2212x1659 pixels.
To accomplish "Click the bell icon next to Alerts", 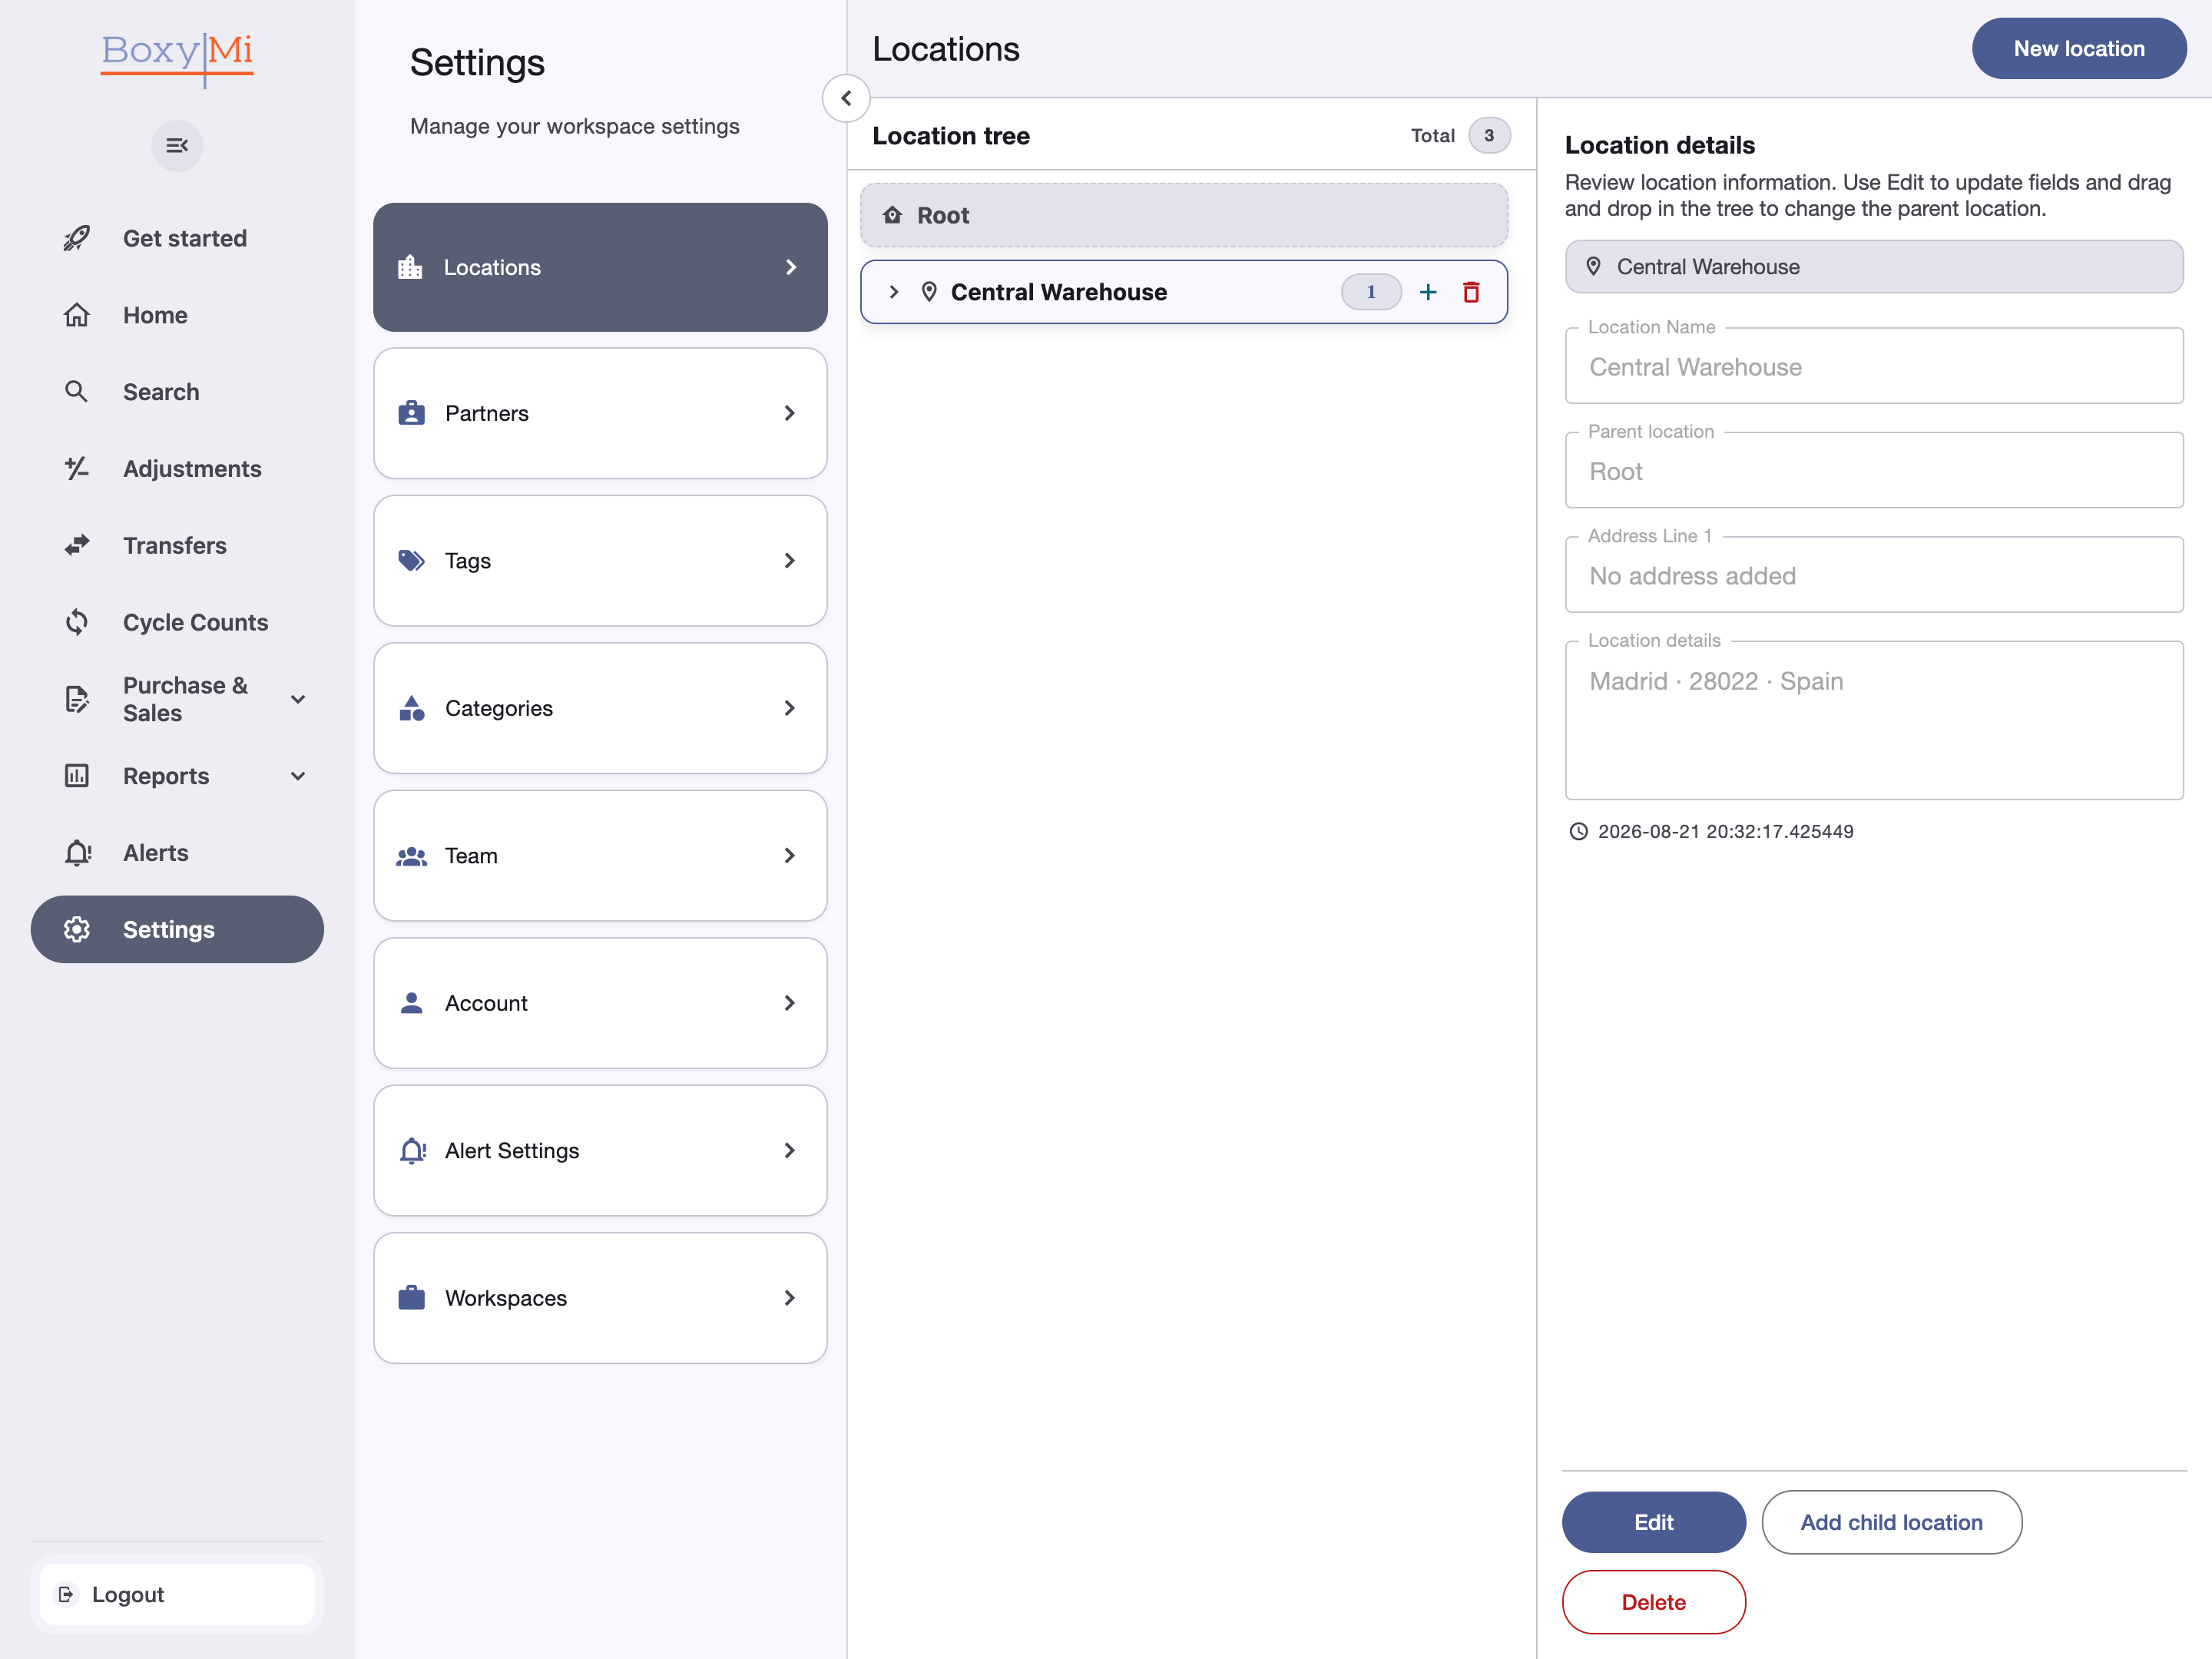I will click(x=78, y=853).
